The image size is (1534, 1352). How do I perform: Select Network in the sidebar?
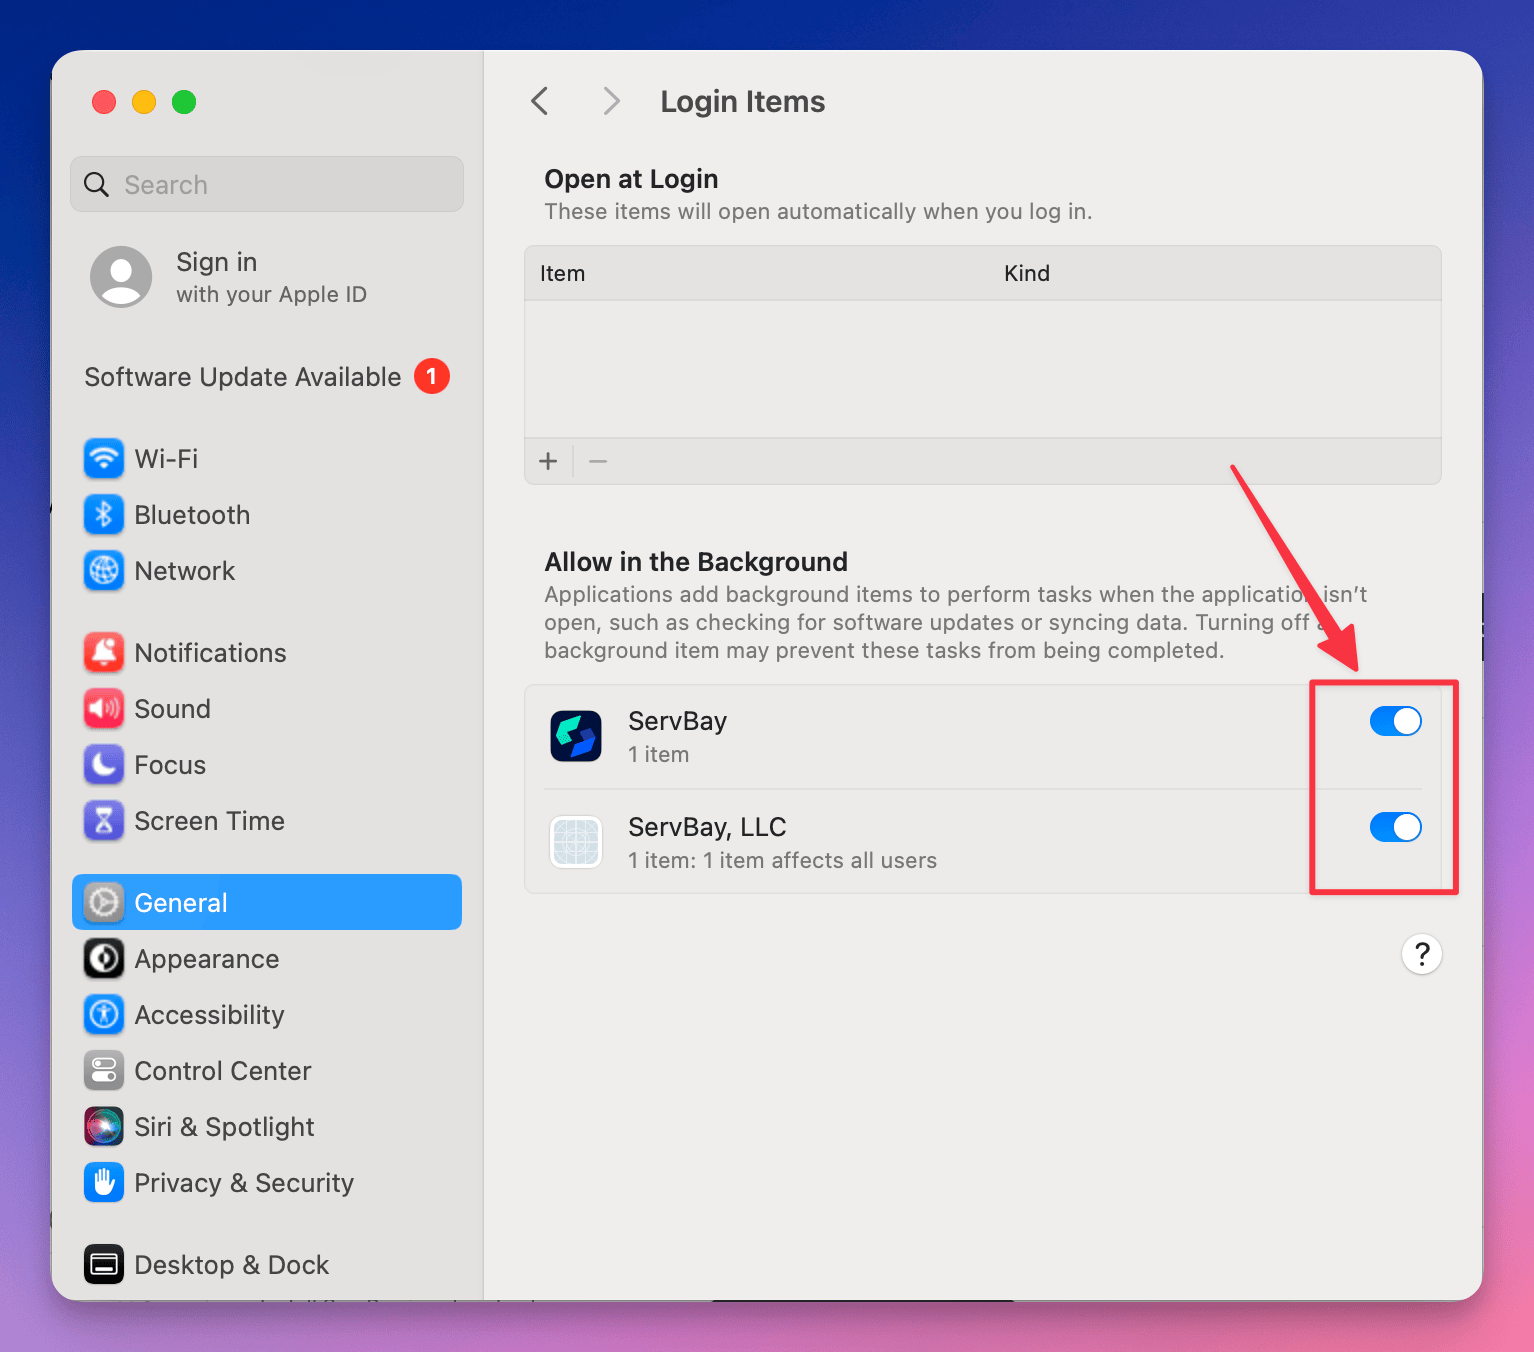point(267,571)
